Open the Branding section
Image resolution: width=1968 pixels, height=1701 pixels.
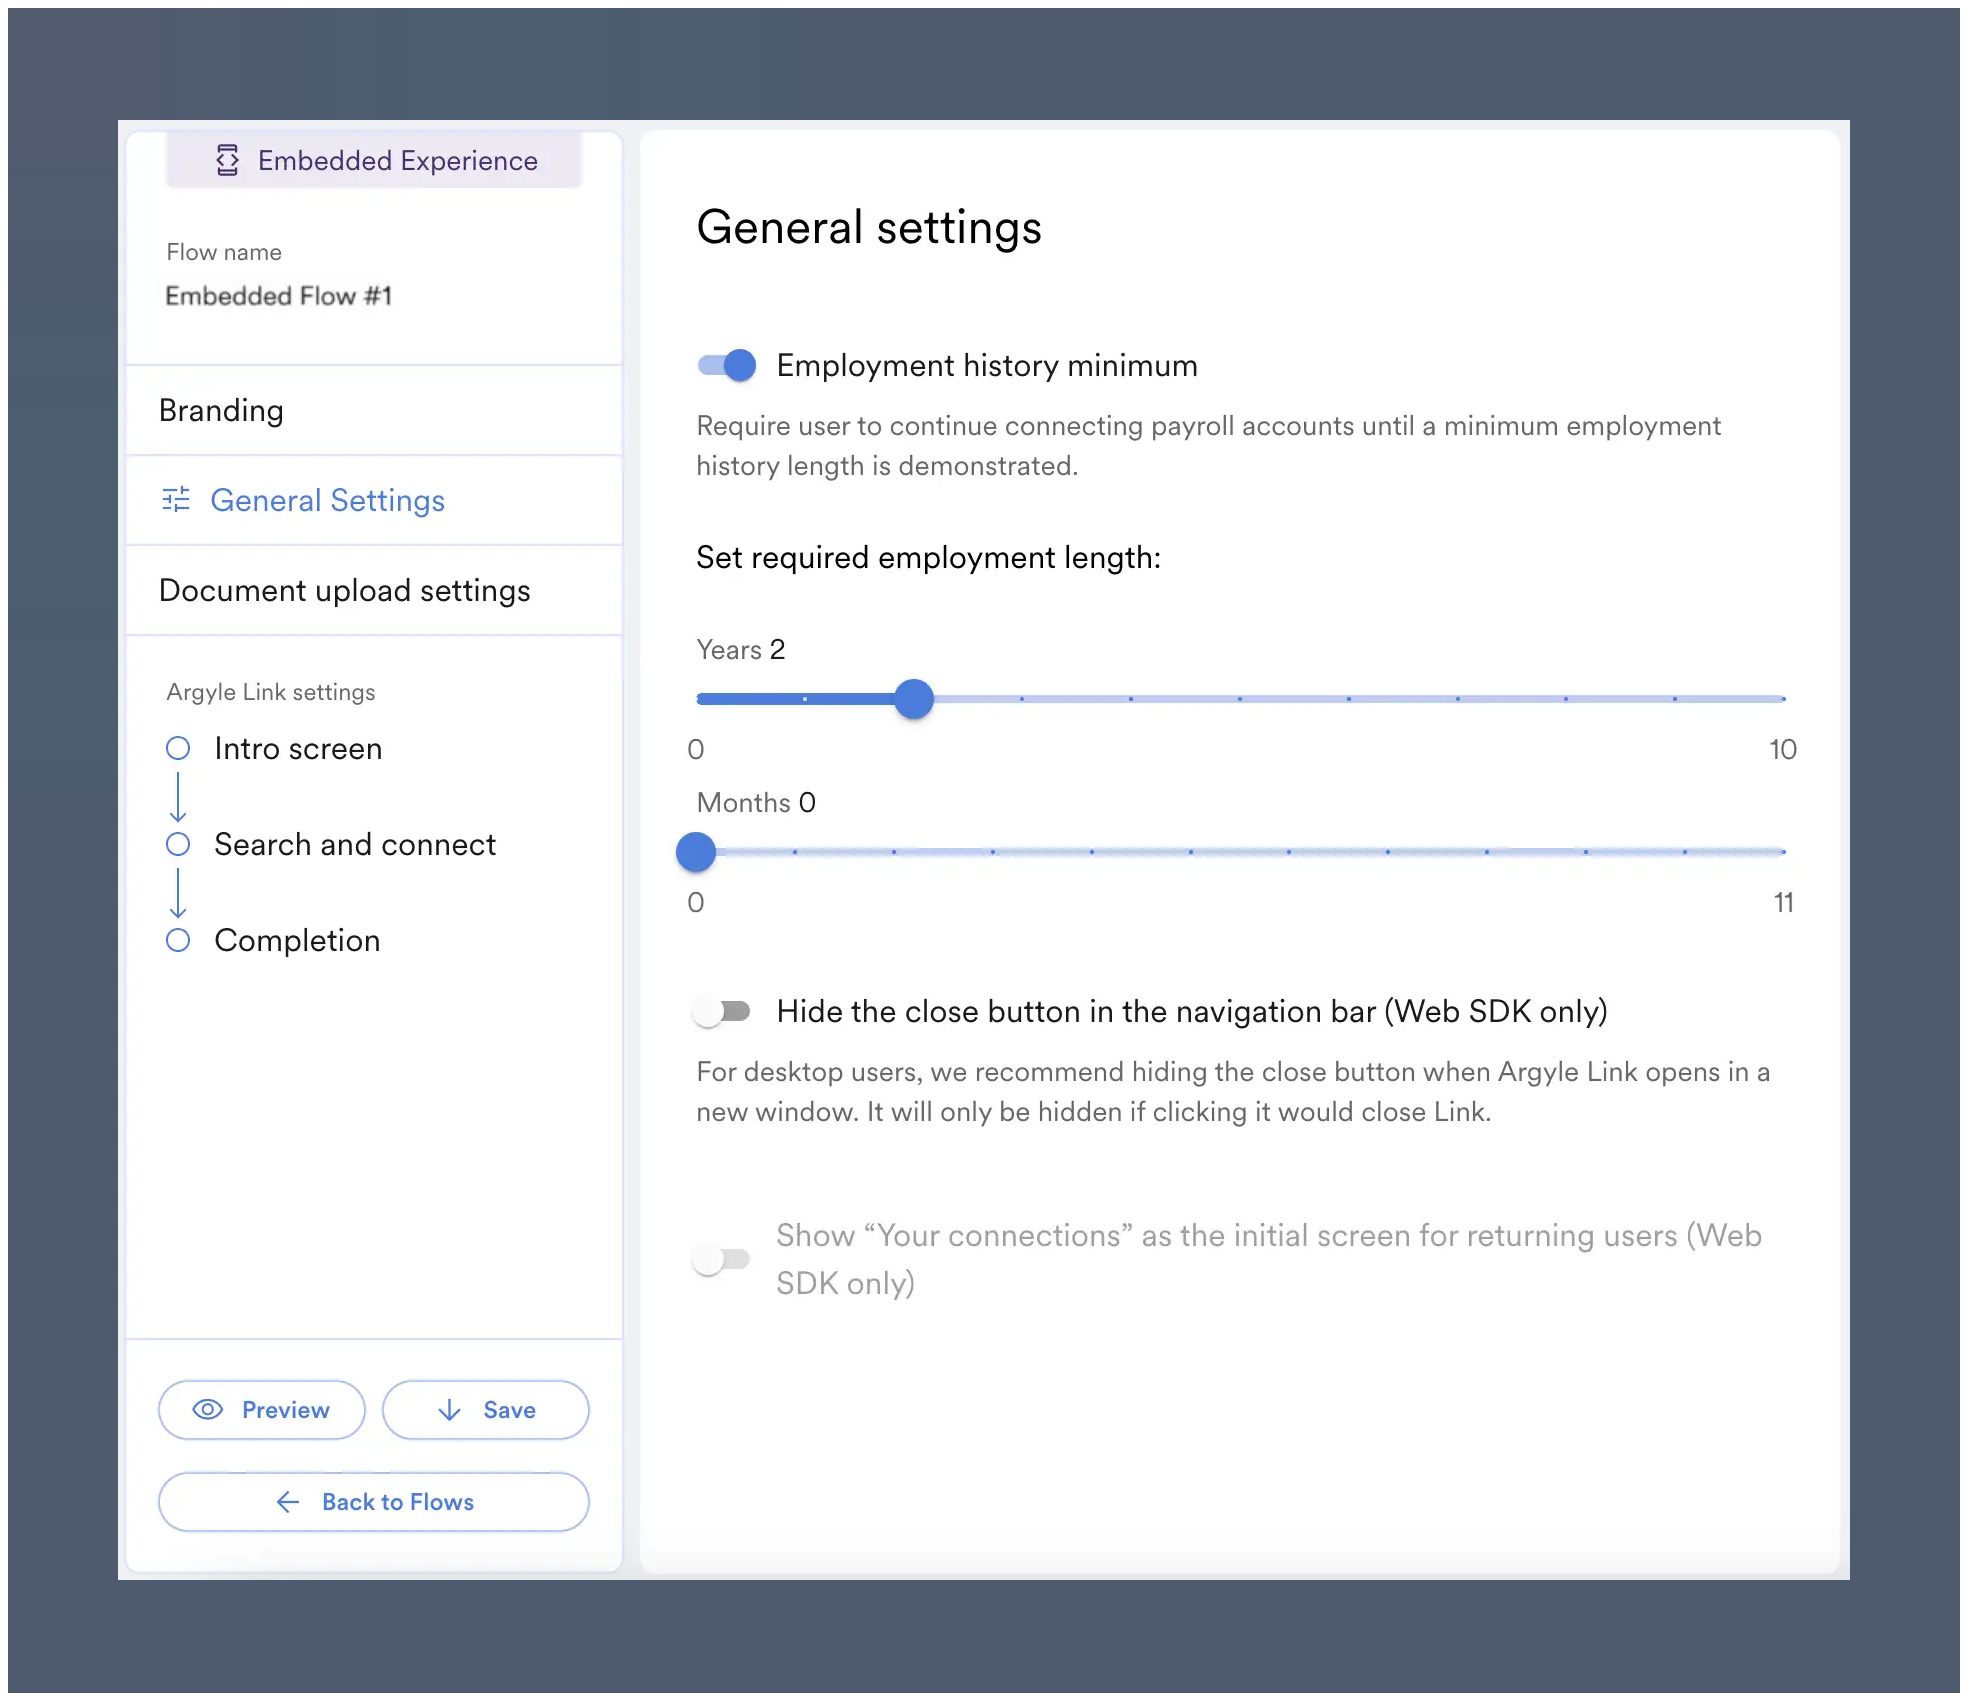click(221, 410)
